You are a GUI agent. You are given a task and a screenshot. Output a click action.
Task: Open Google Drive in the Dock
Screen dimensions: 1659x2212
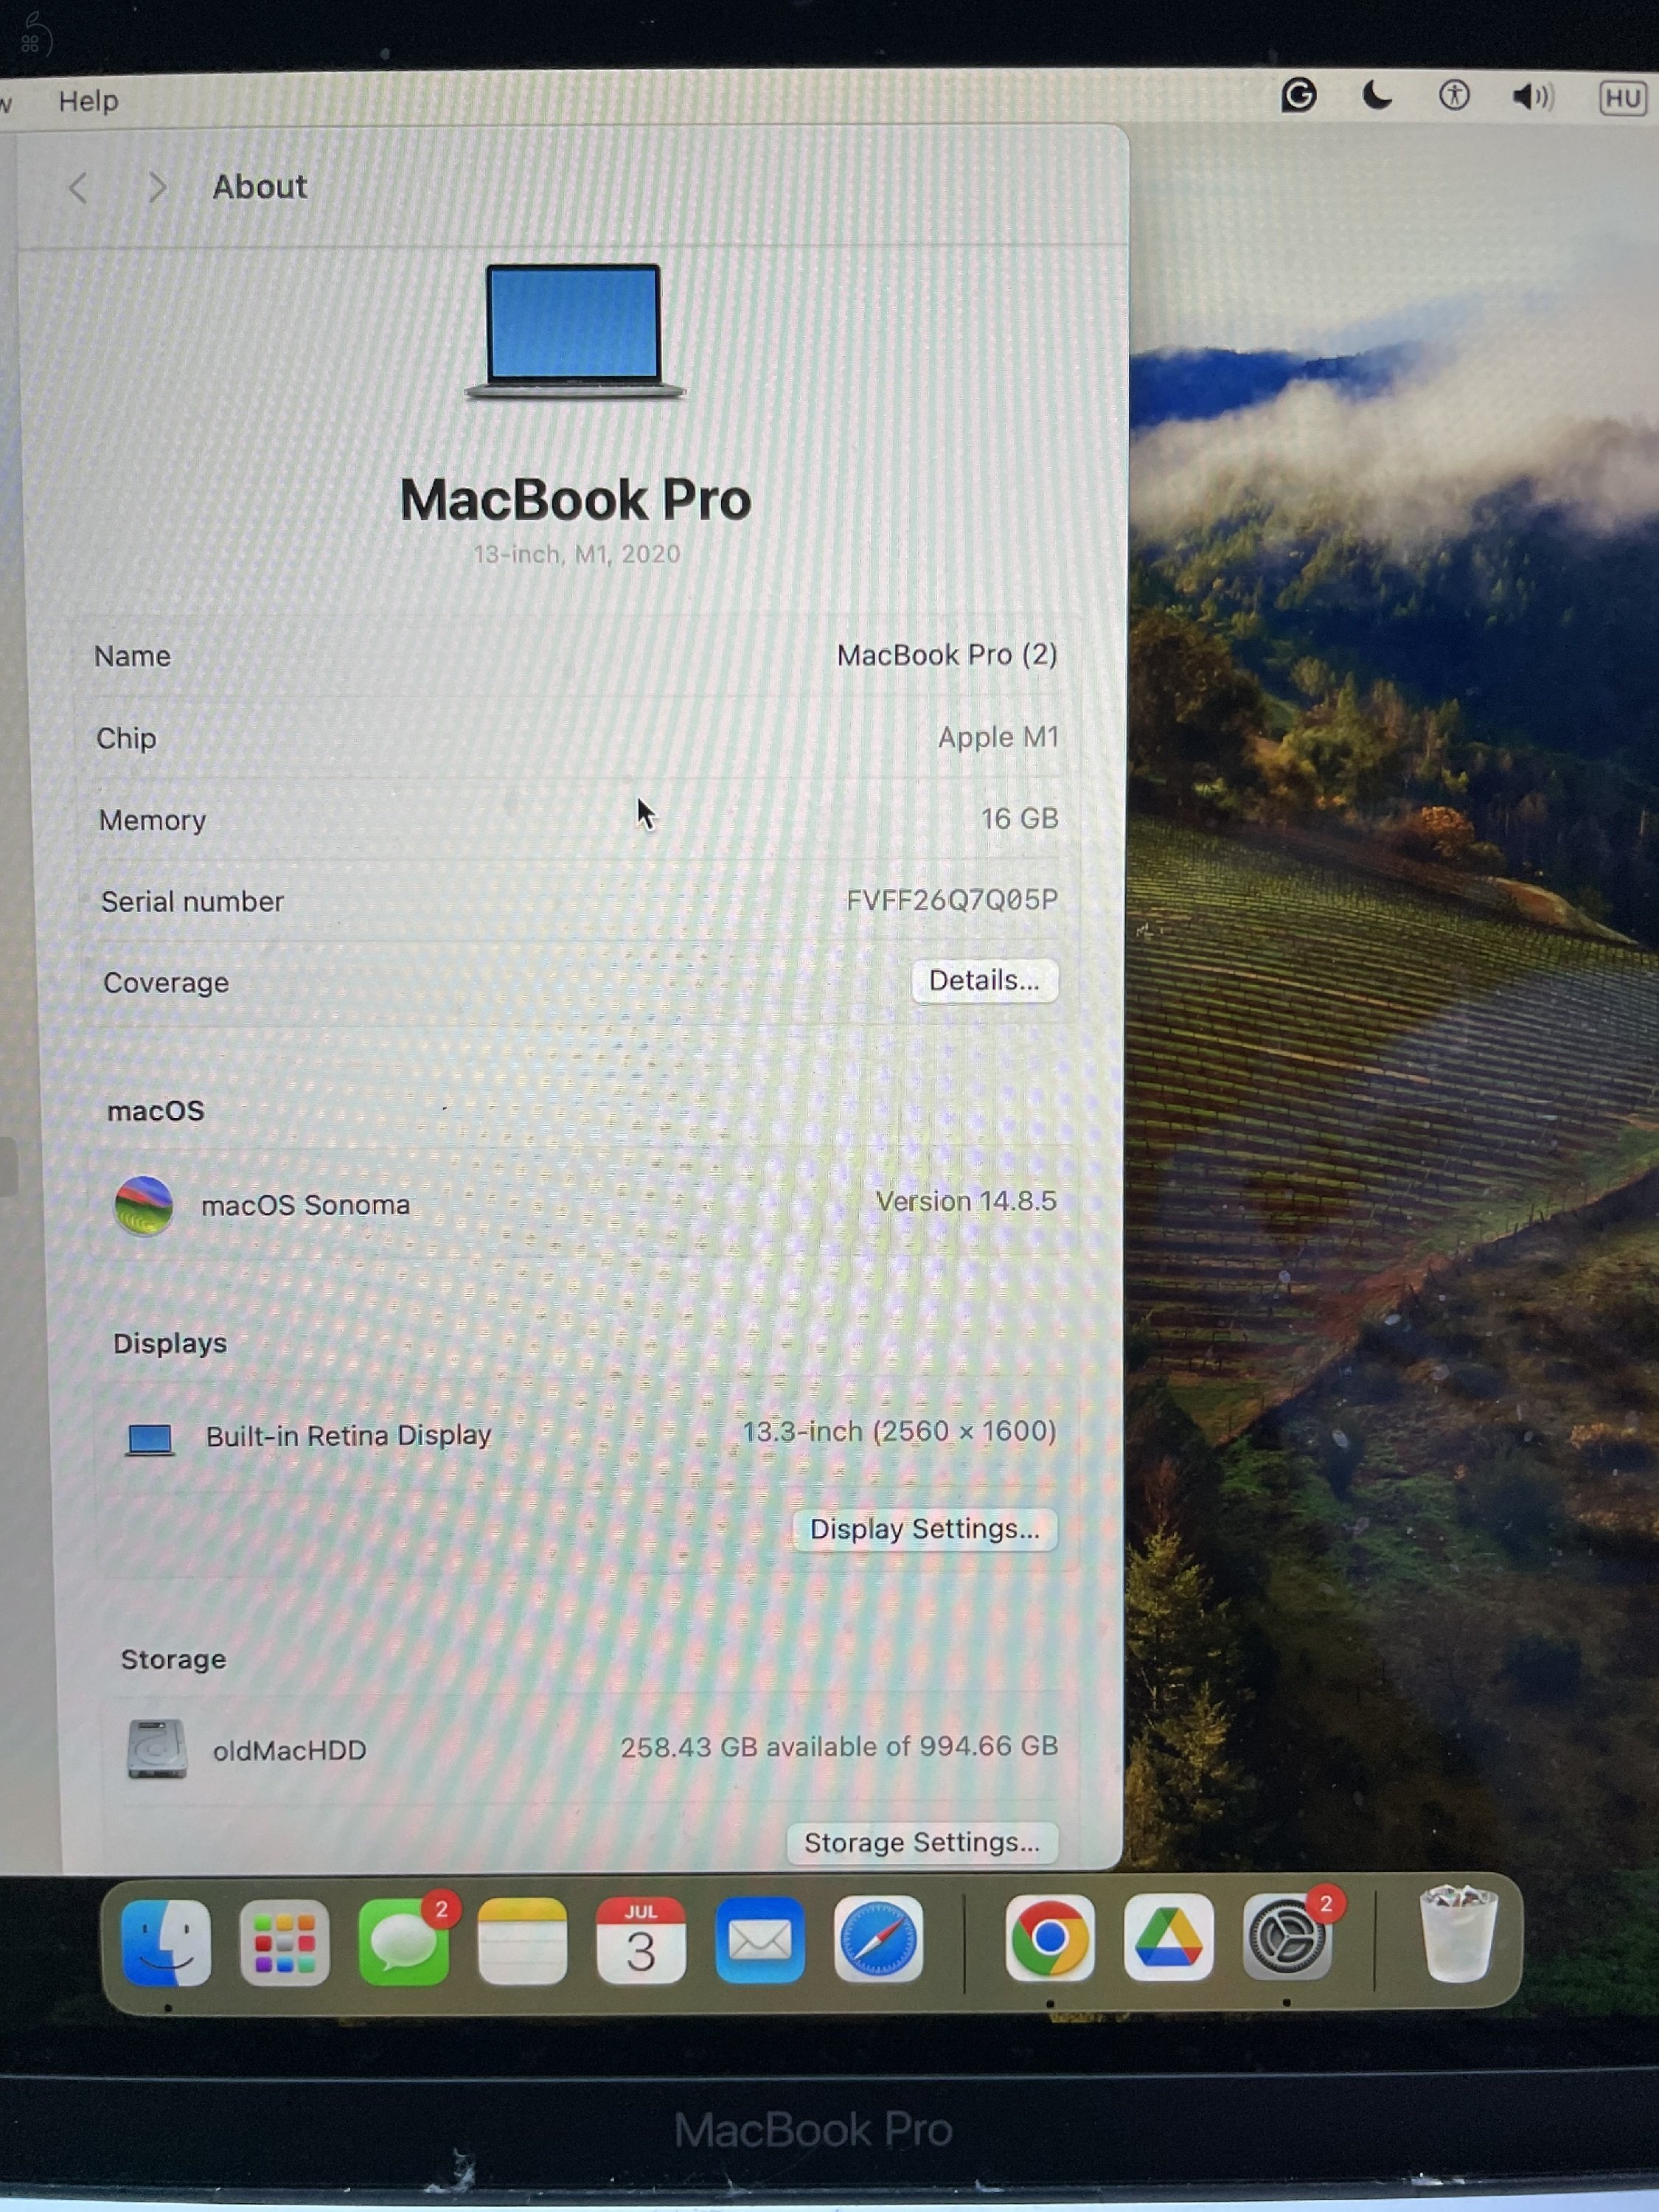tap(1168, 1938)
